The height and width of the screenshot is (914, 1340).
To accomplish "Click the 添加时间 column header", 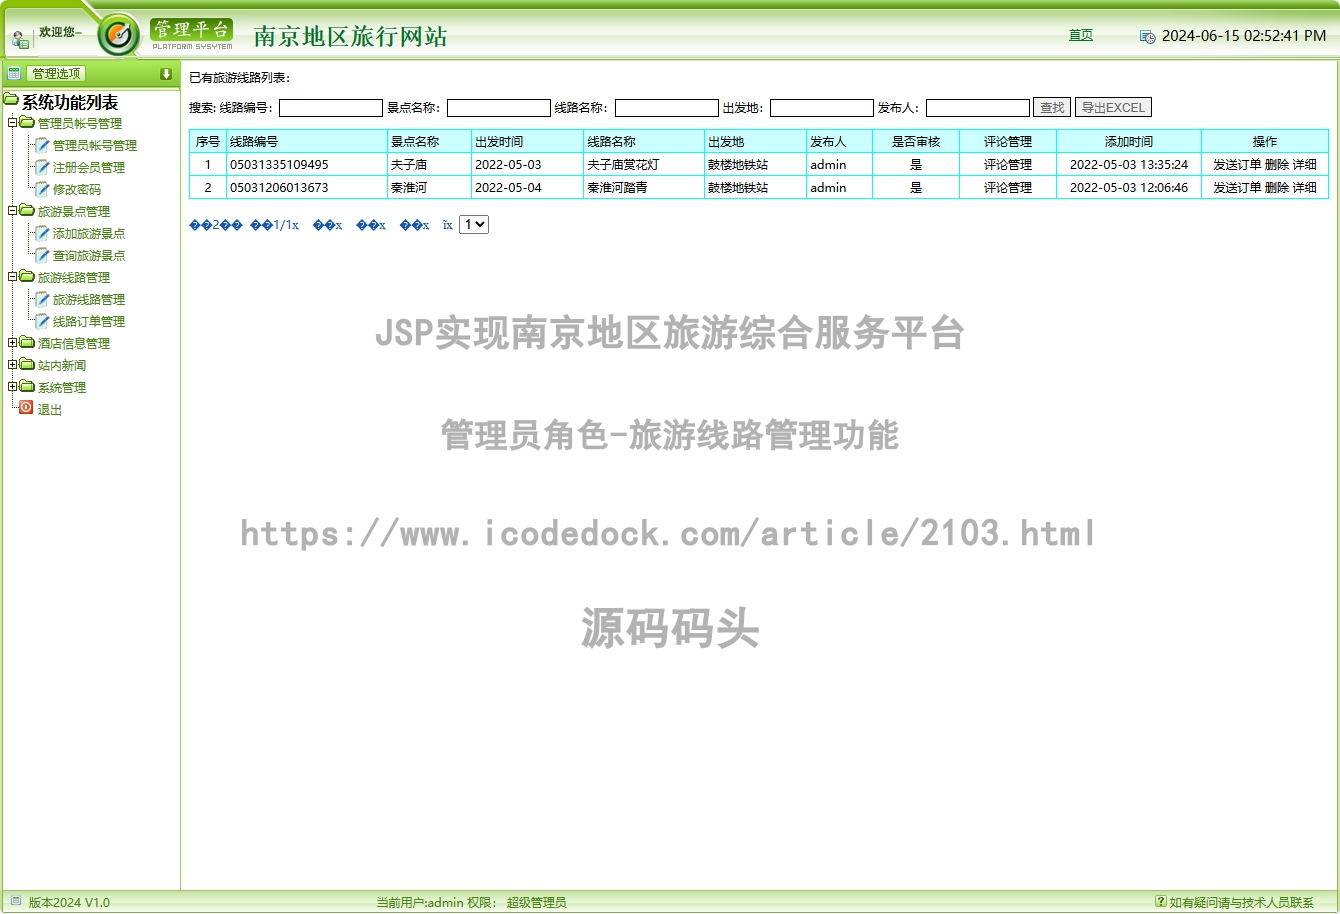I will tap(1129, 141).
